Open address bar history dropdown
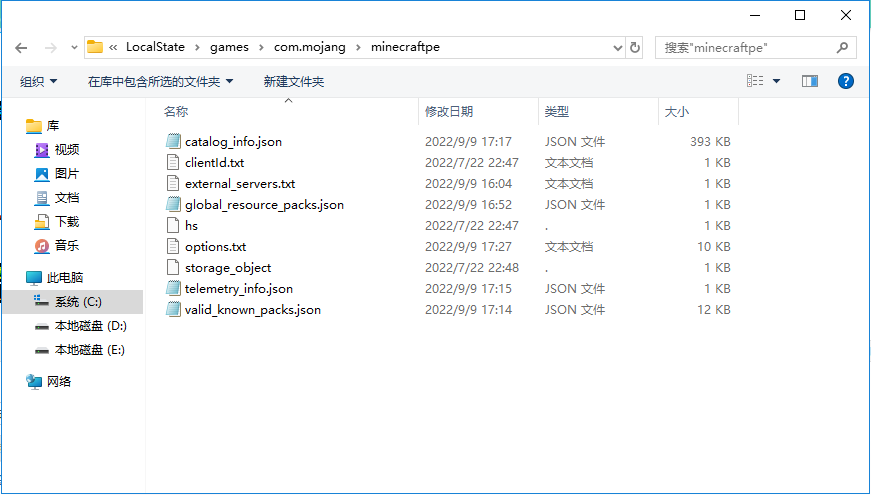This screenshot has width=871, height=495. 617,48
